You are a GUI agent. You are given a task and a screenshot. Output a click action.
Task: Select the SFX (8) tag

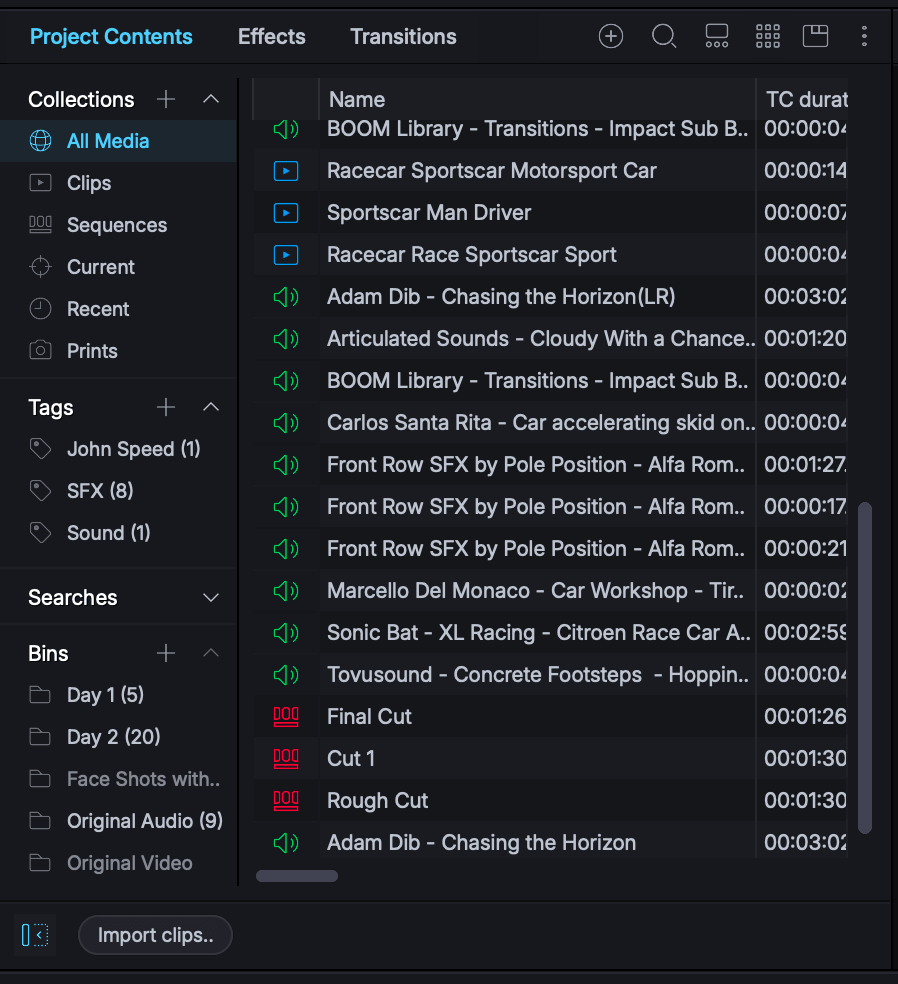point(118,491)
